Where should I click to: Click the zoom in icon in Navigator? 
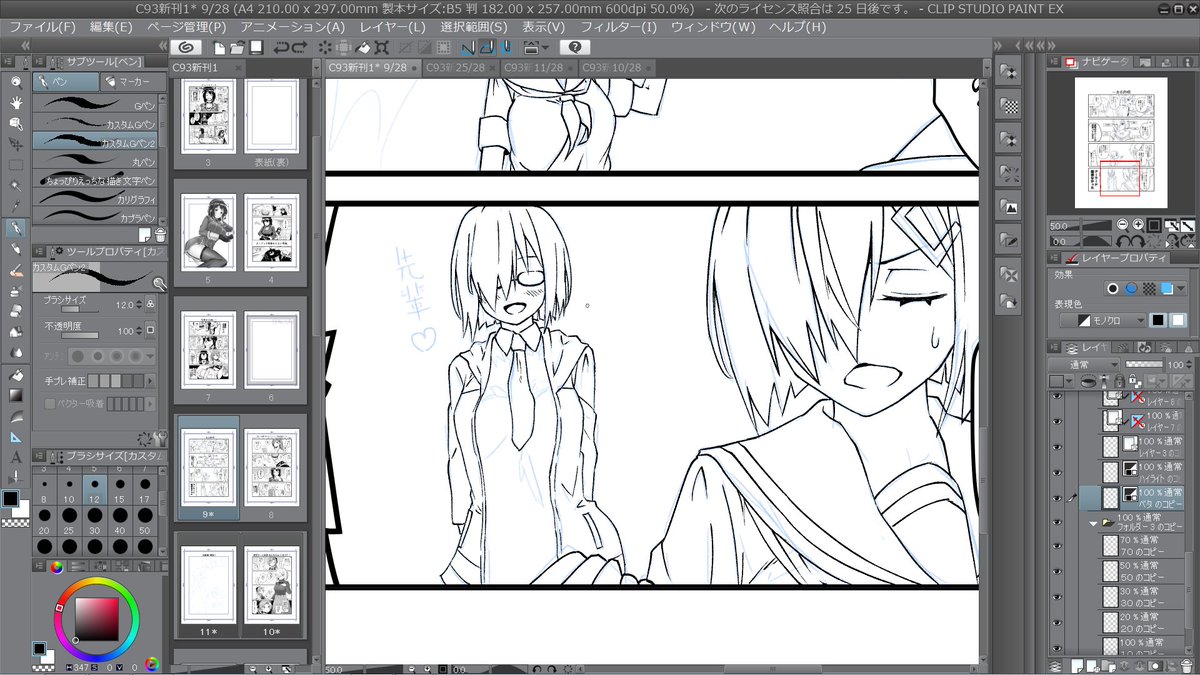1138,225
